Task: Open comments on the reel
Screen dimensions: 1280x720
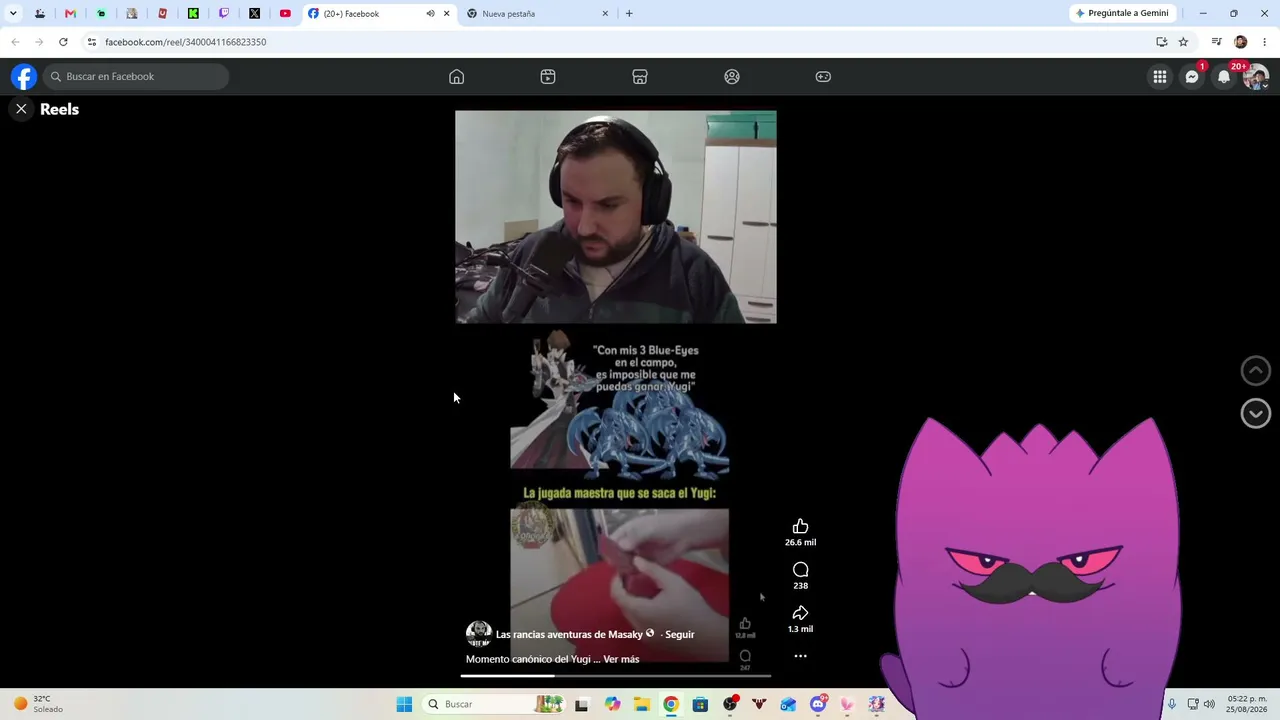Action: (800, 570)
